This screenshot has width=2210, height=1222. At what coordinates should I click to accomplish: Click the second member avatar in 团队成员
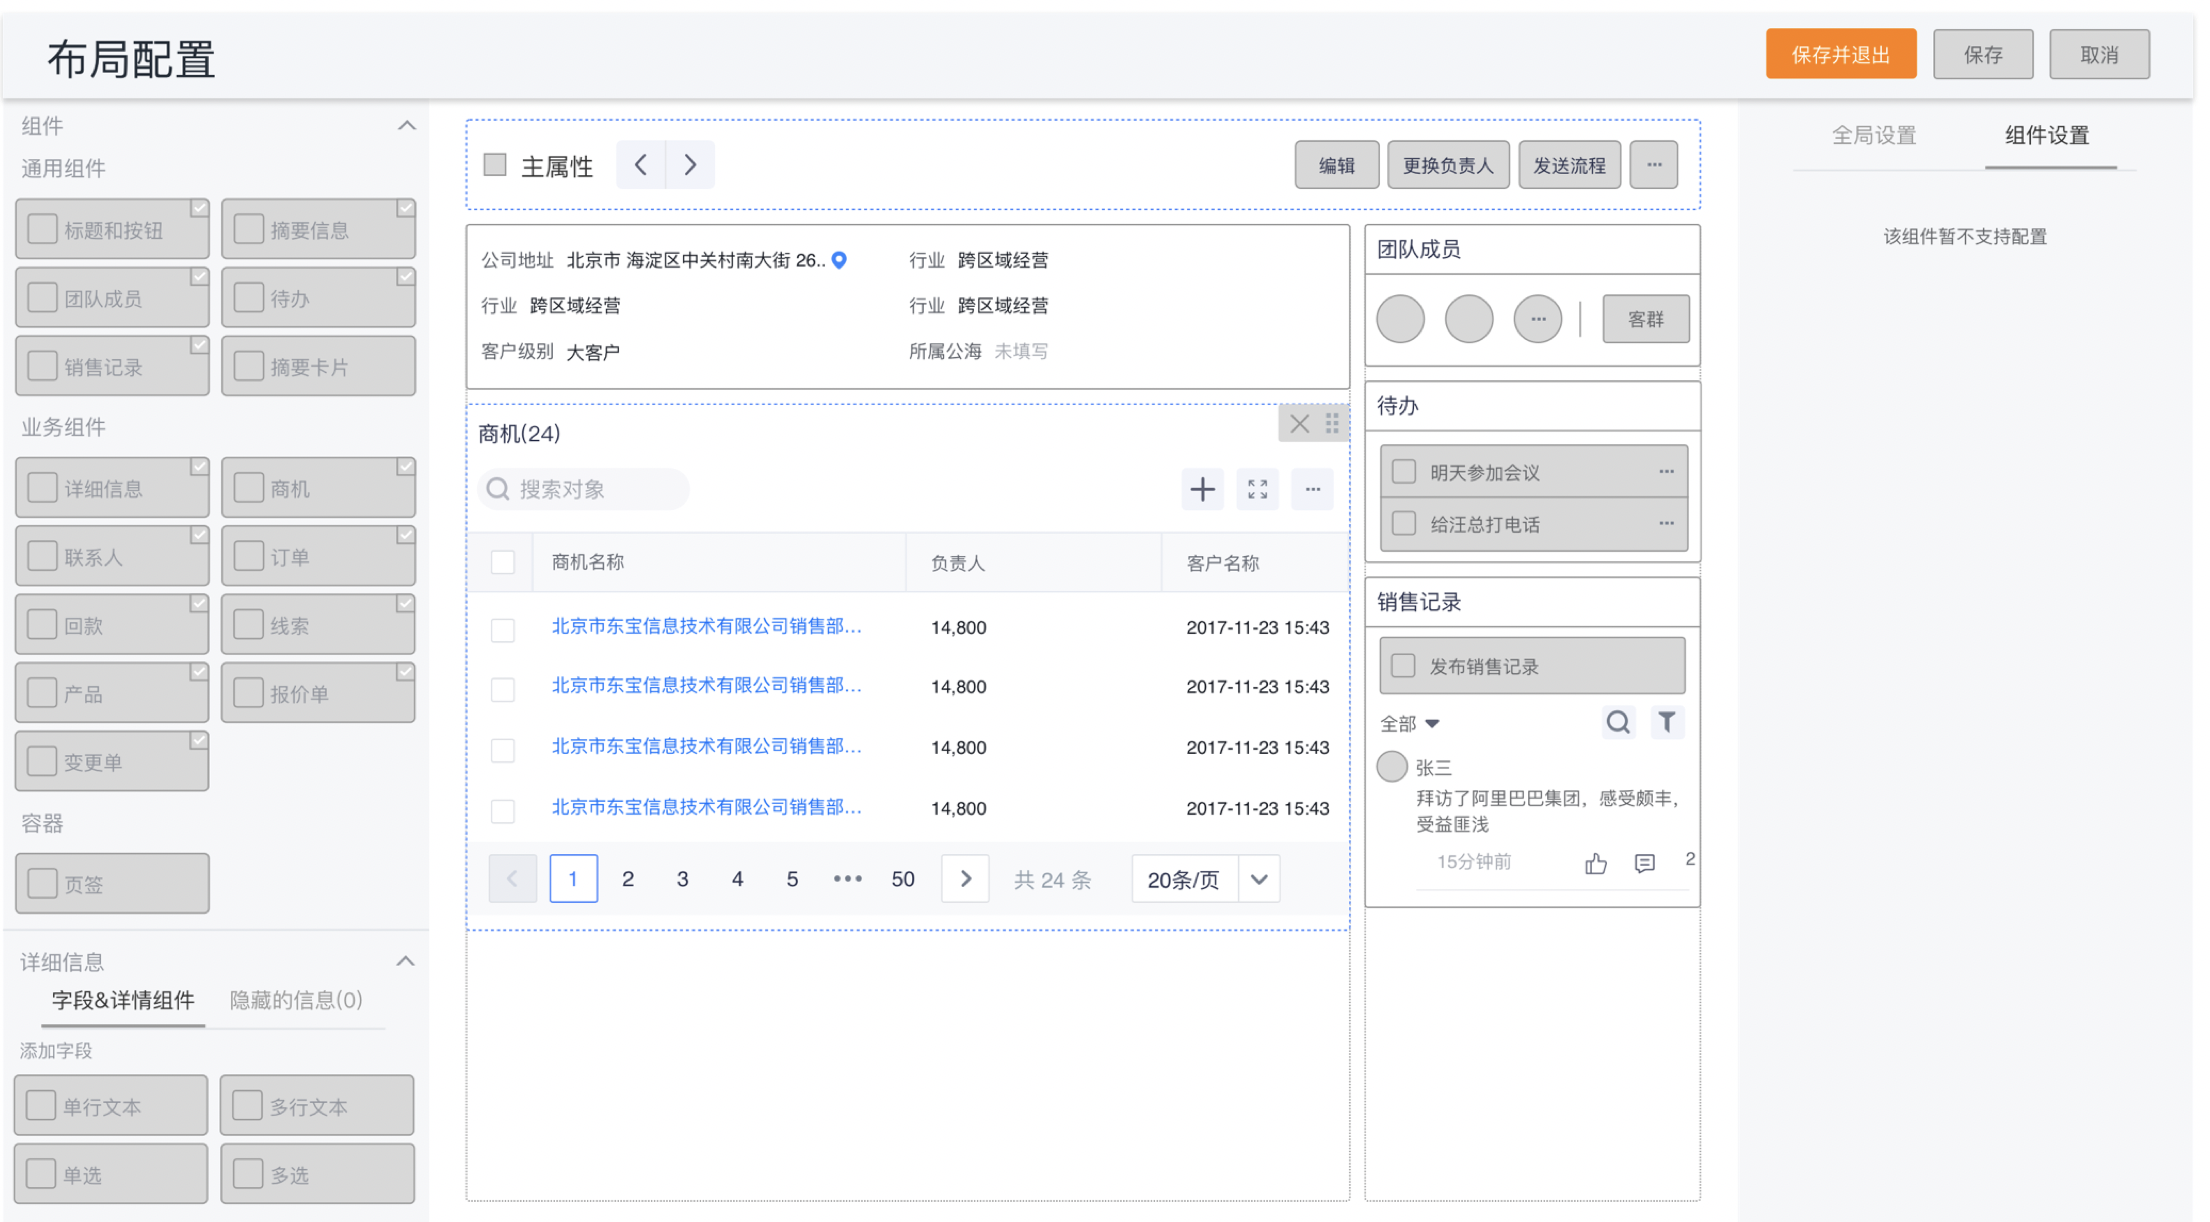(x=1469, y=320)
